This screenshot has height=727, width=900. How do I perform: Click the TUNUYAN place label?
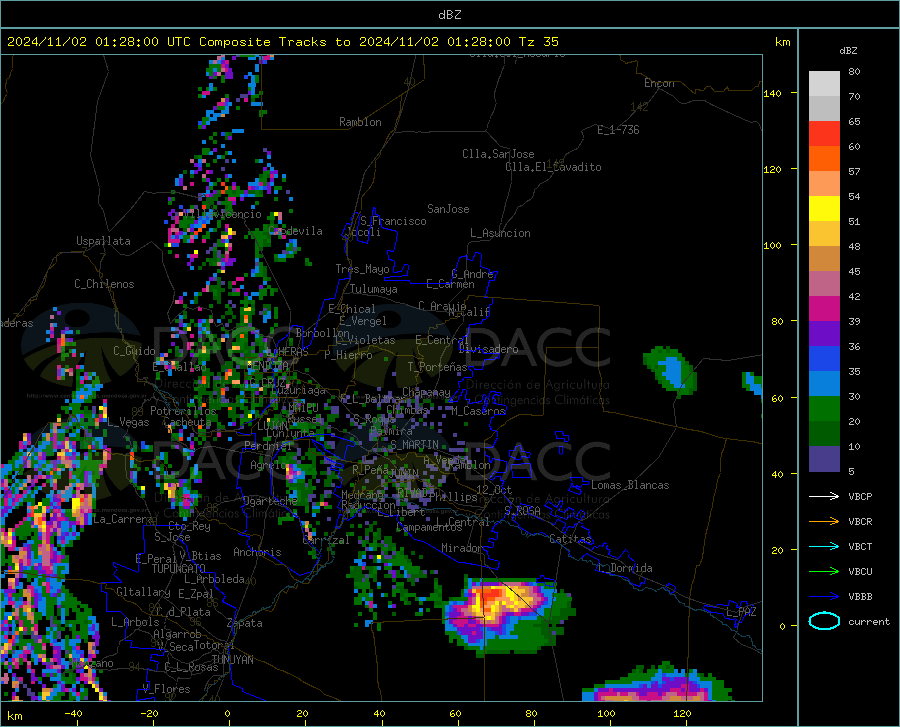232,659
